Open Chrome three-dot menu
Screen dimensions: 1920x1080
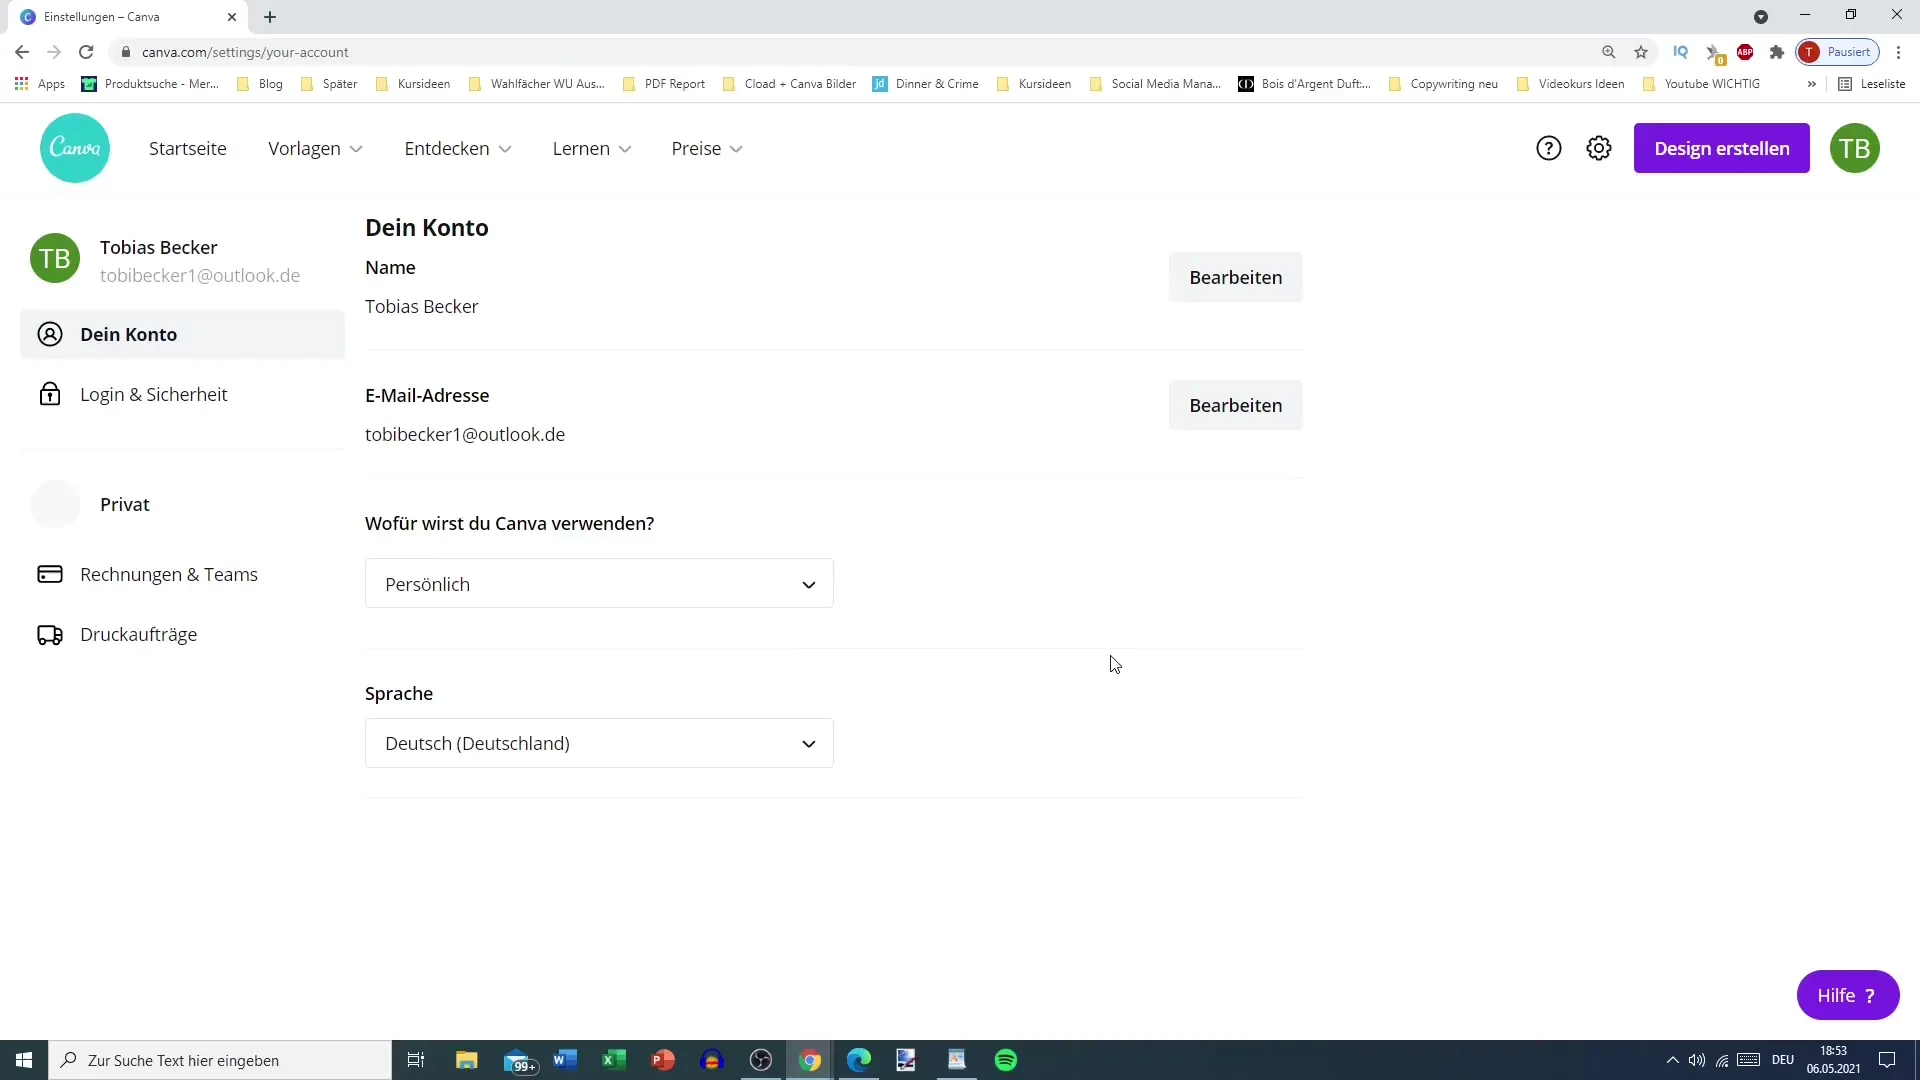pos(1898,52)
